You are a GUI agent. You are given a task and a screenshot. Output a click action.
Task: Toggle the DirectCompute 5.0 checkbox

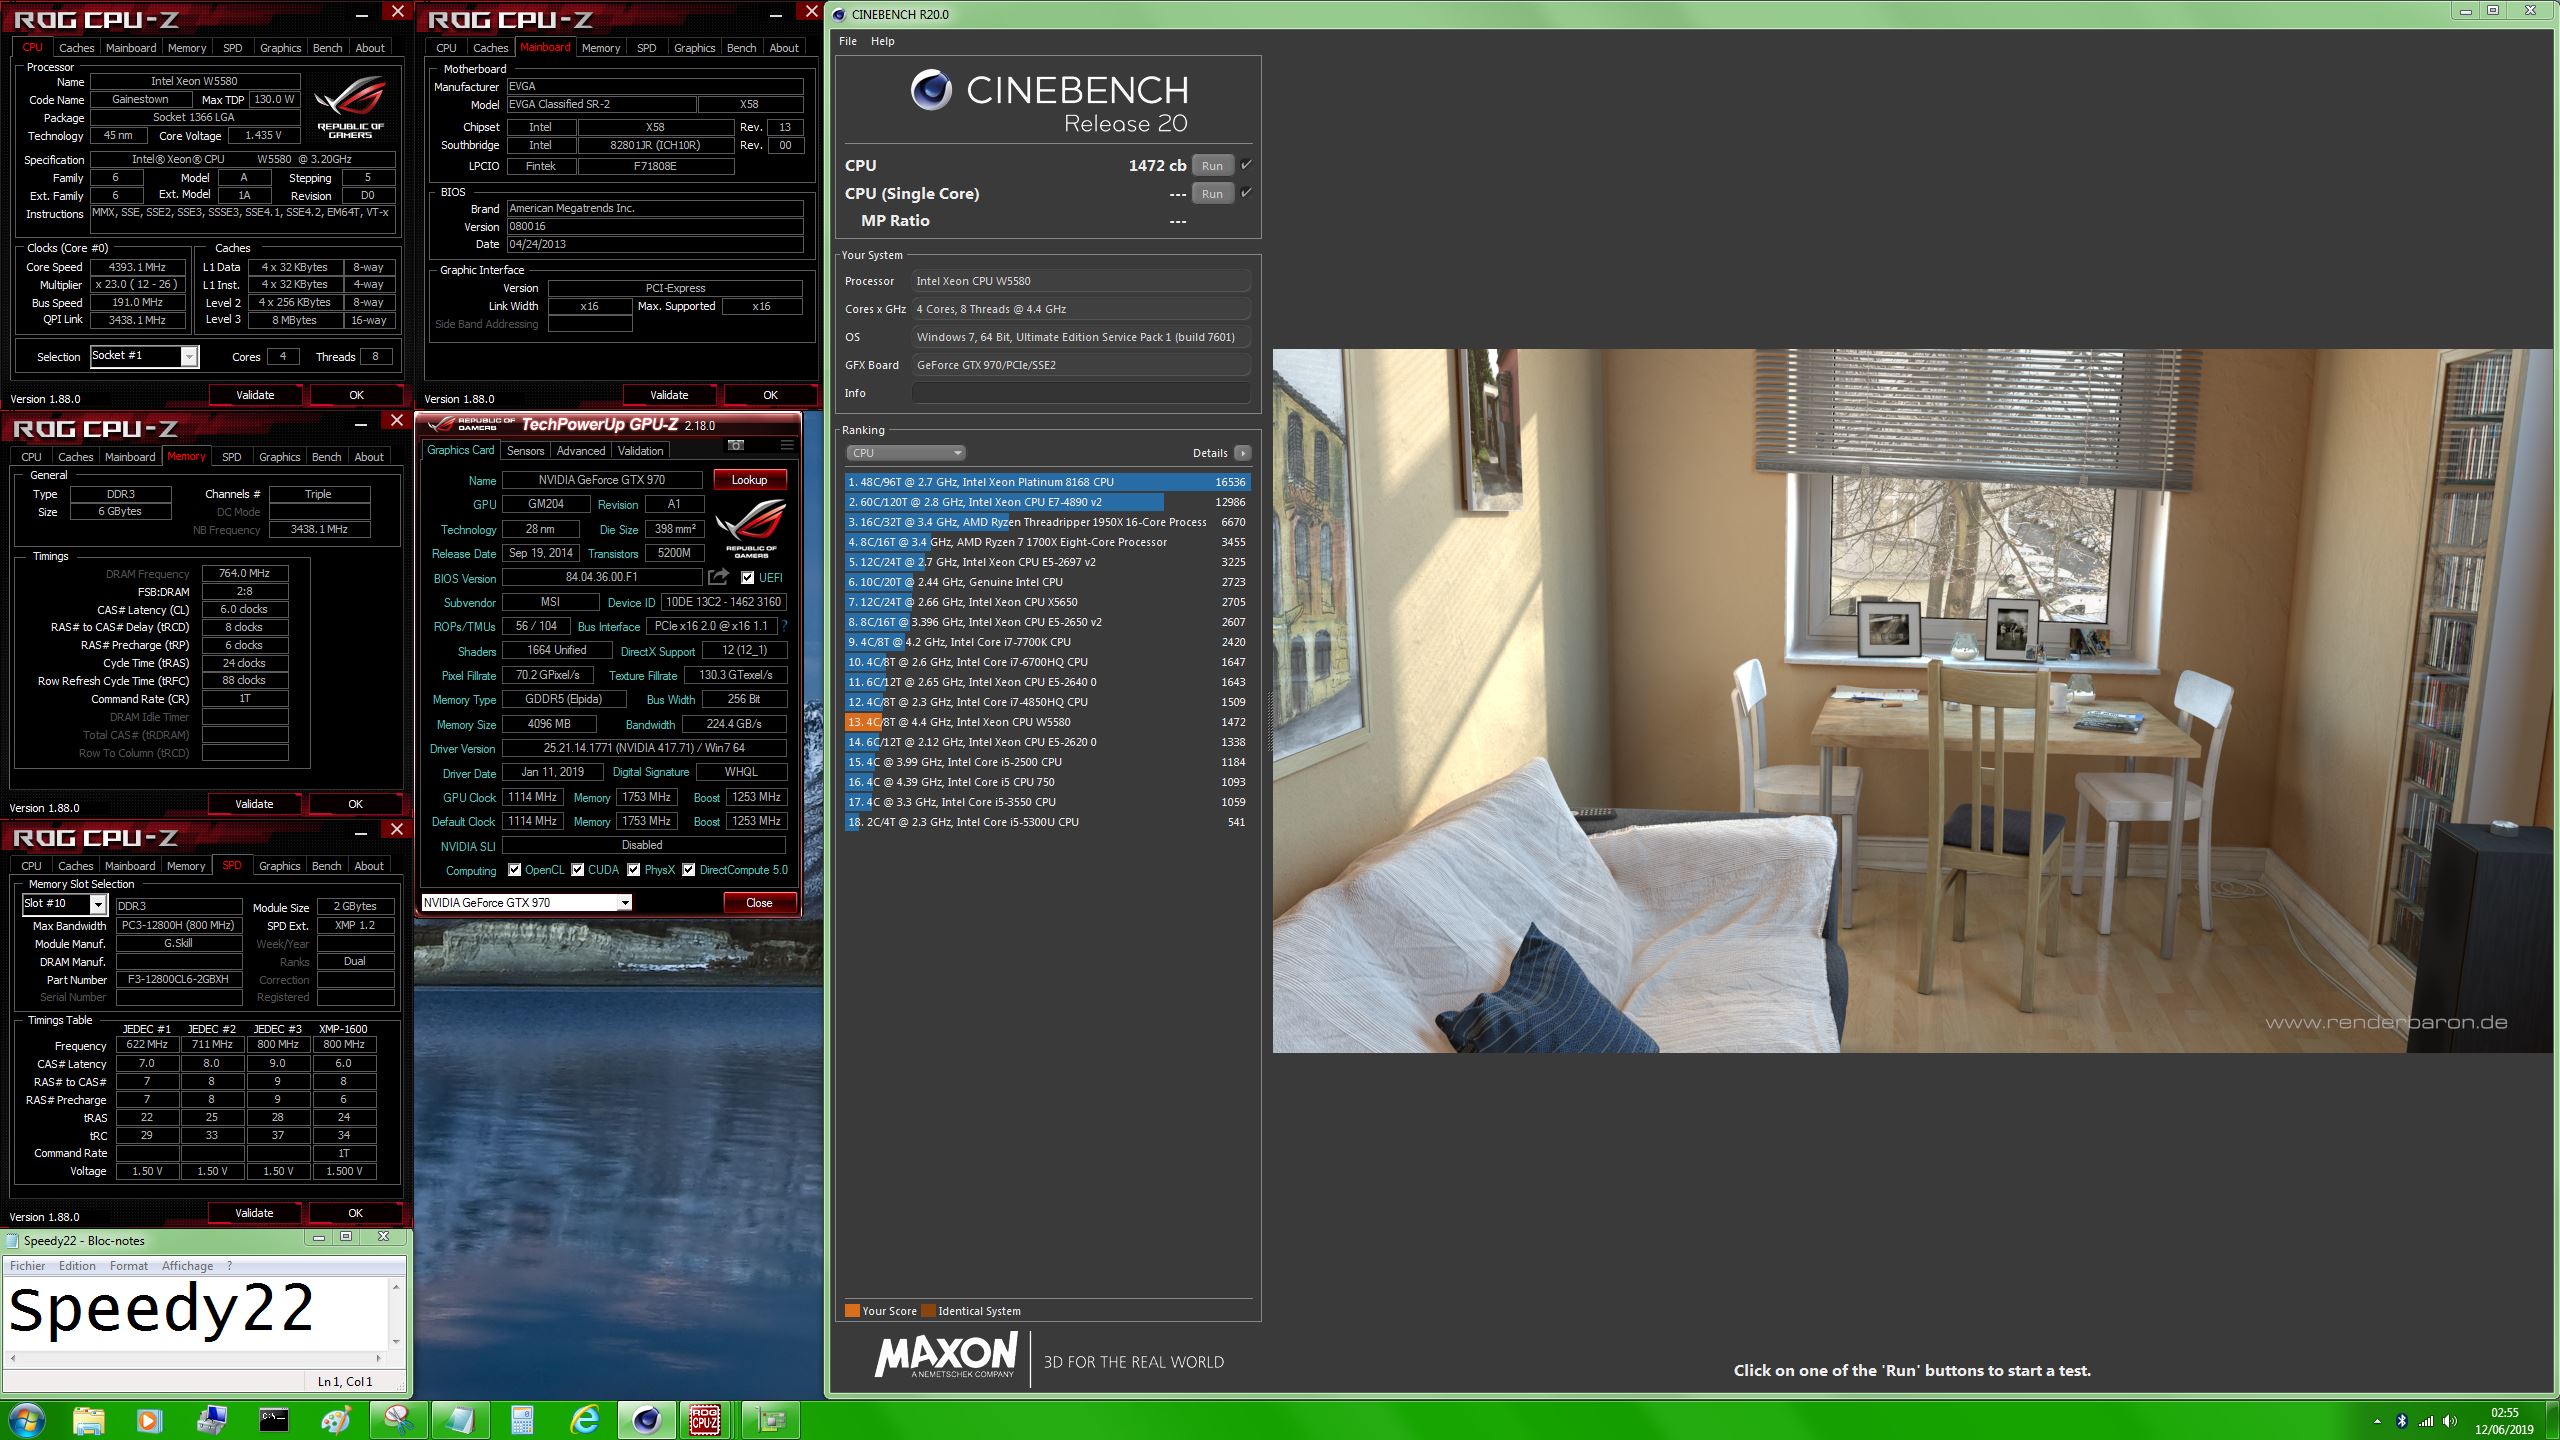(x=688, y=870)
